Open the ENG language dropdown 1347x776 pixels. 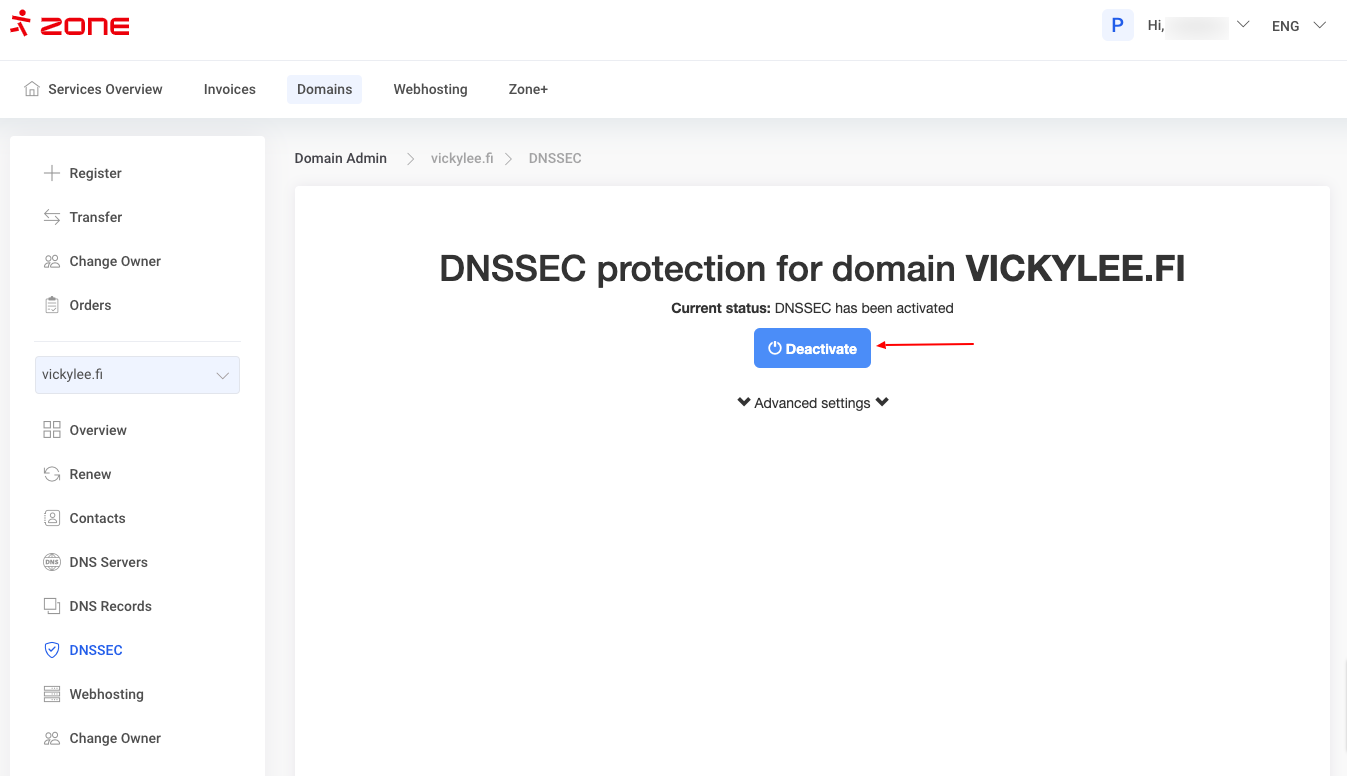pyautogui.click(x=1298, y=26)
